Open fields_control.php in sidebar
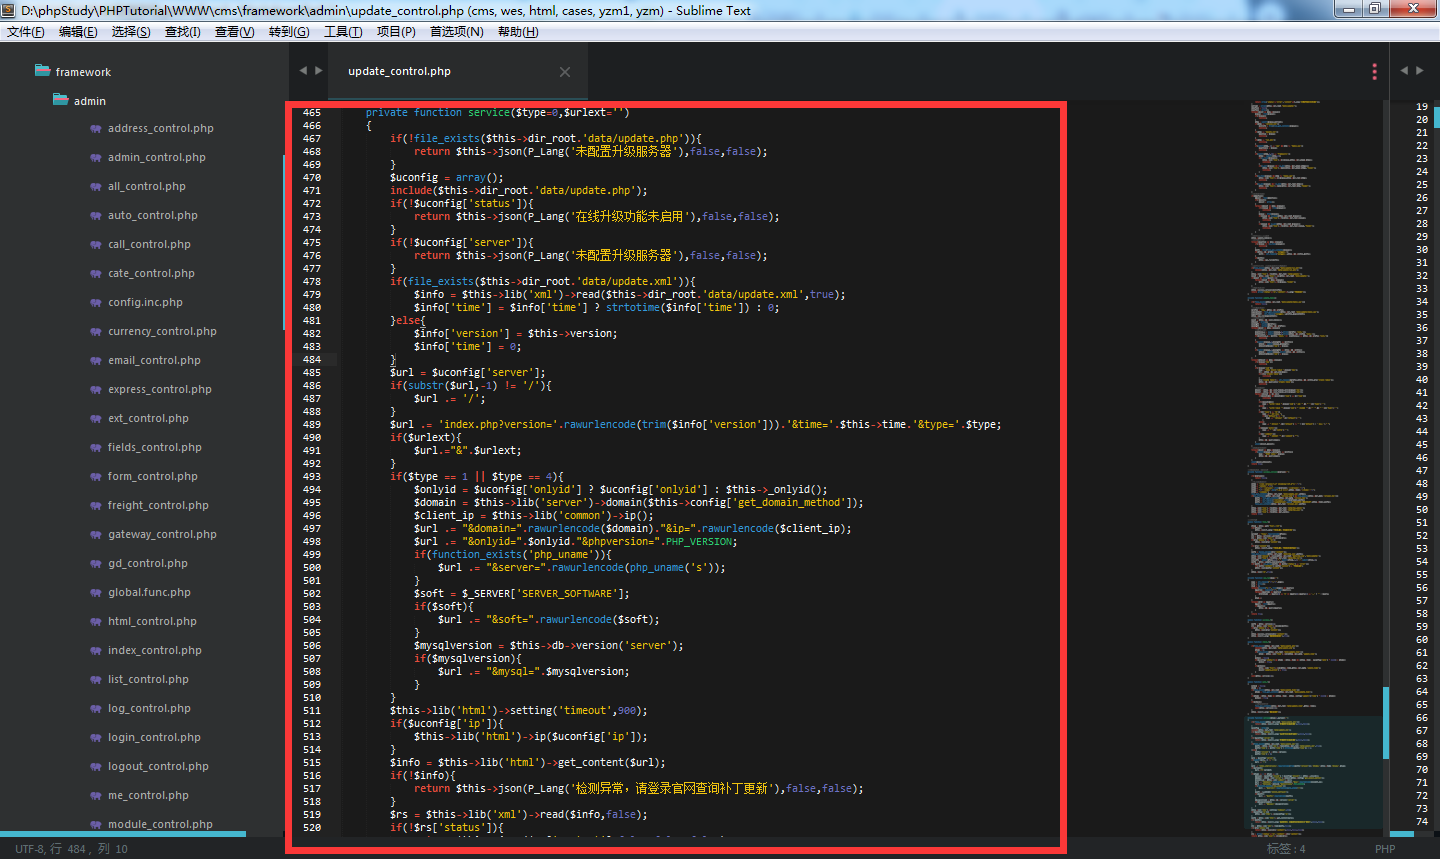This screenshot has height=859, width=1440. [155, 447]
